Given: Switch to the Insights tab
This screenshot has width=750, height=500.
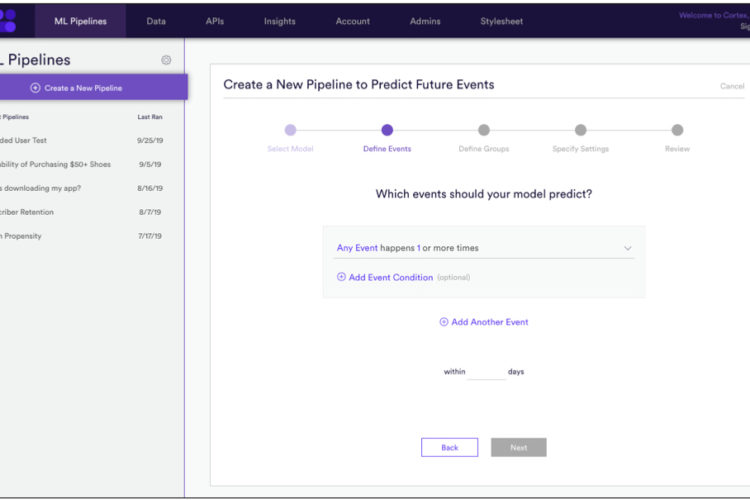Looking at the screenshot, I should pyautogui.click(x=279, y=21).
